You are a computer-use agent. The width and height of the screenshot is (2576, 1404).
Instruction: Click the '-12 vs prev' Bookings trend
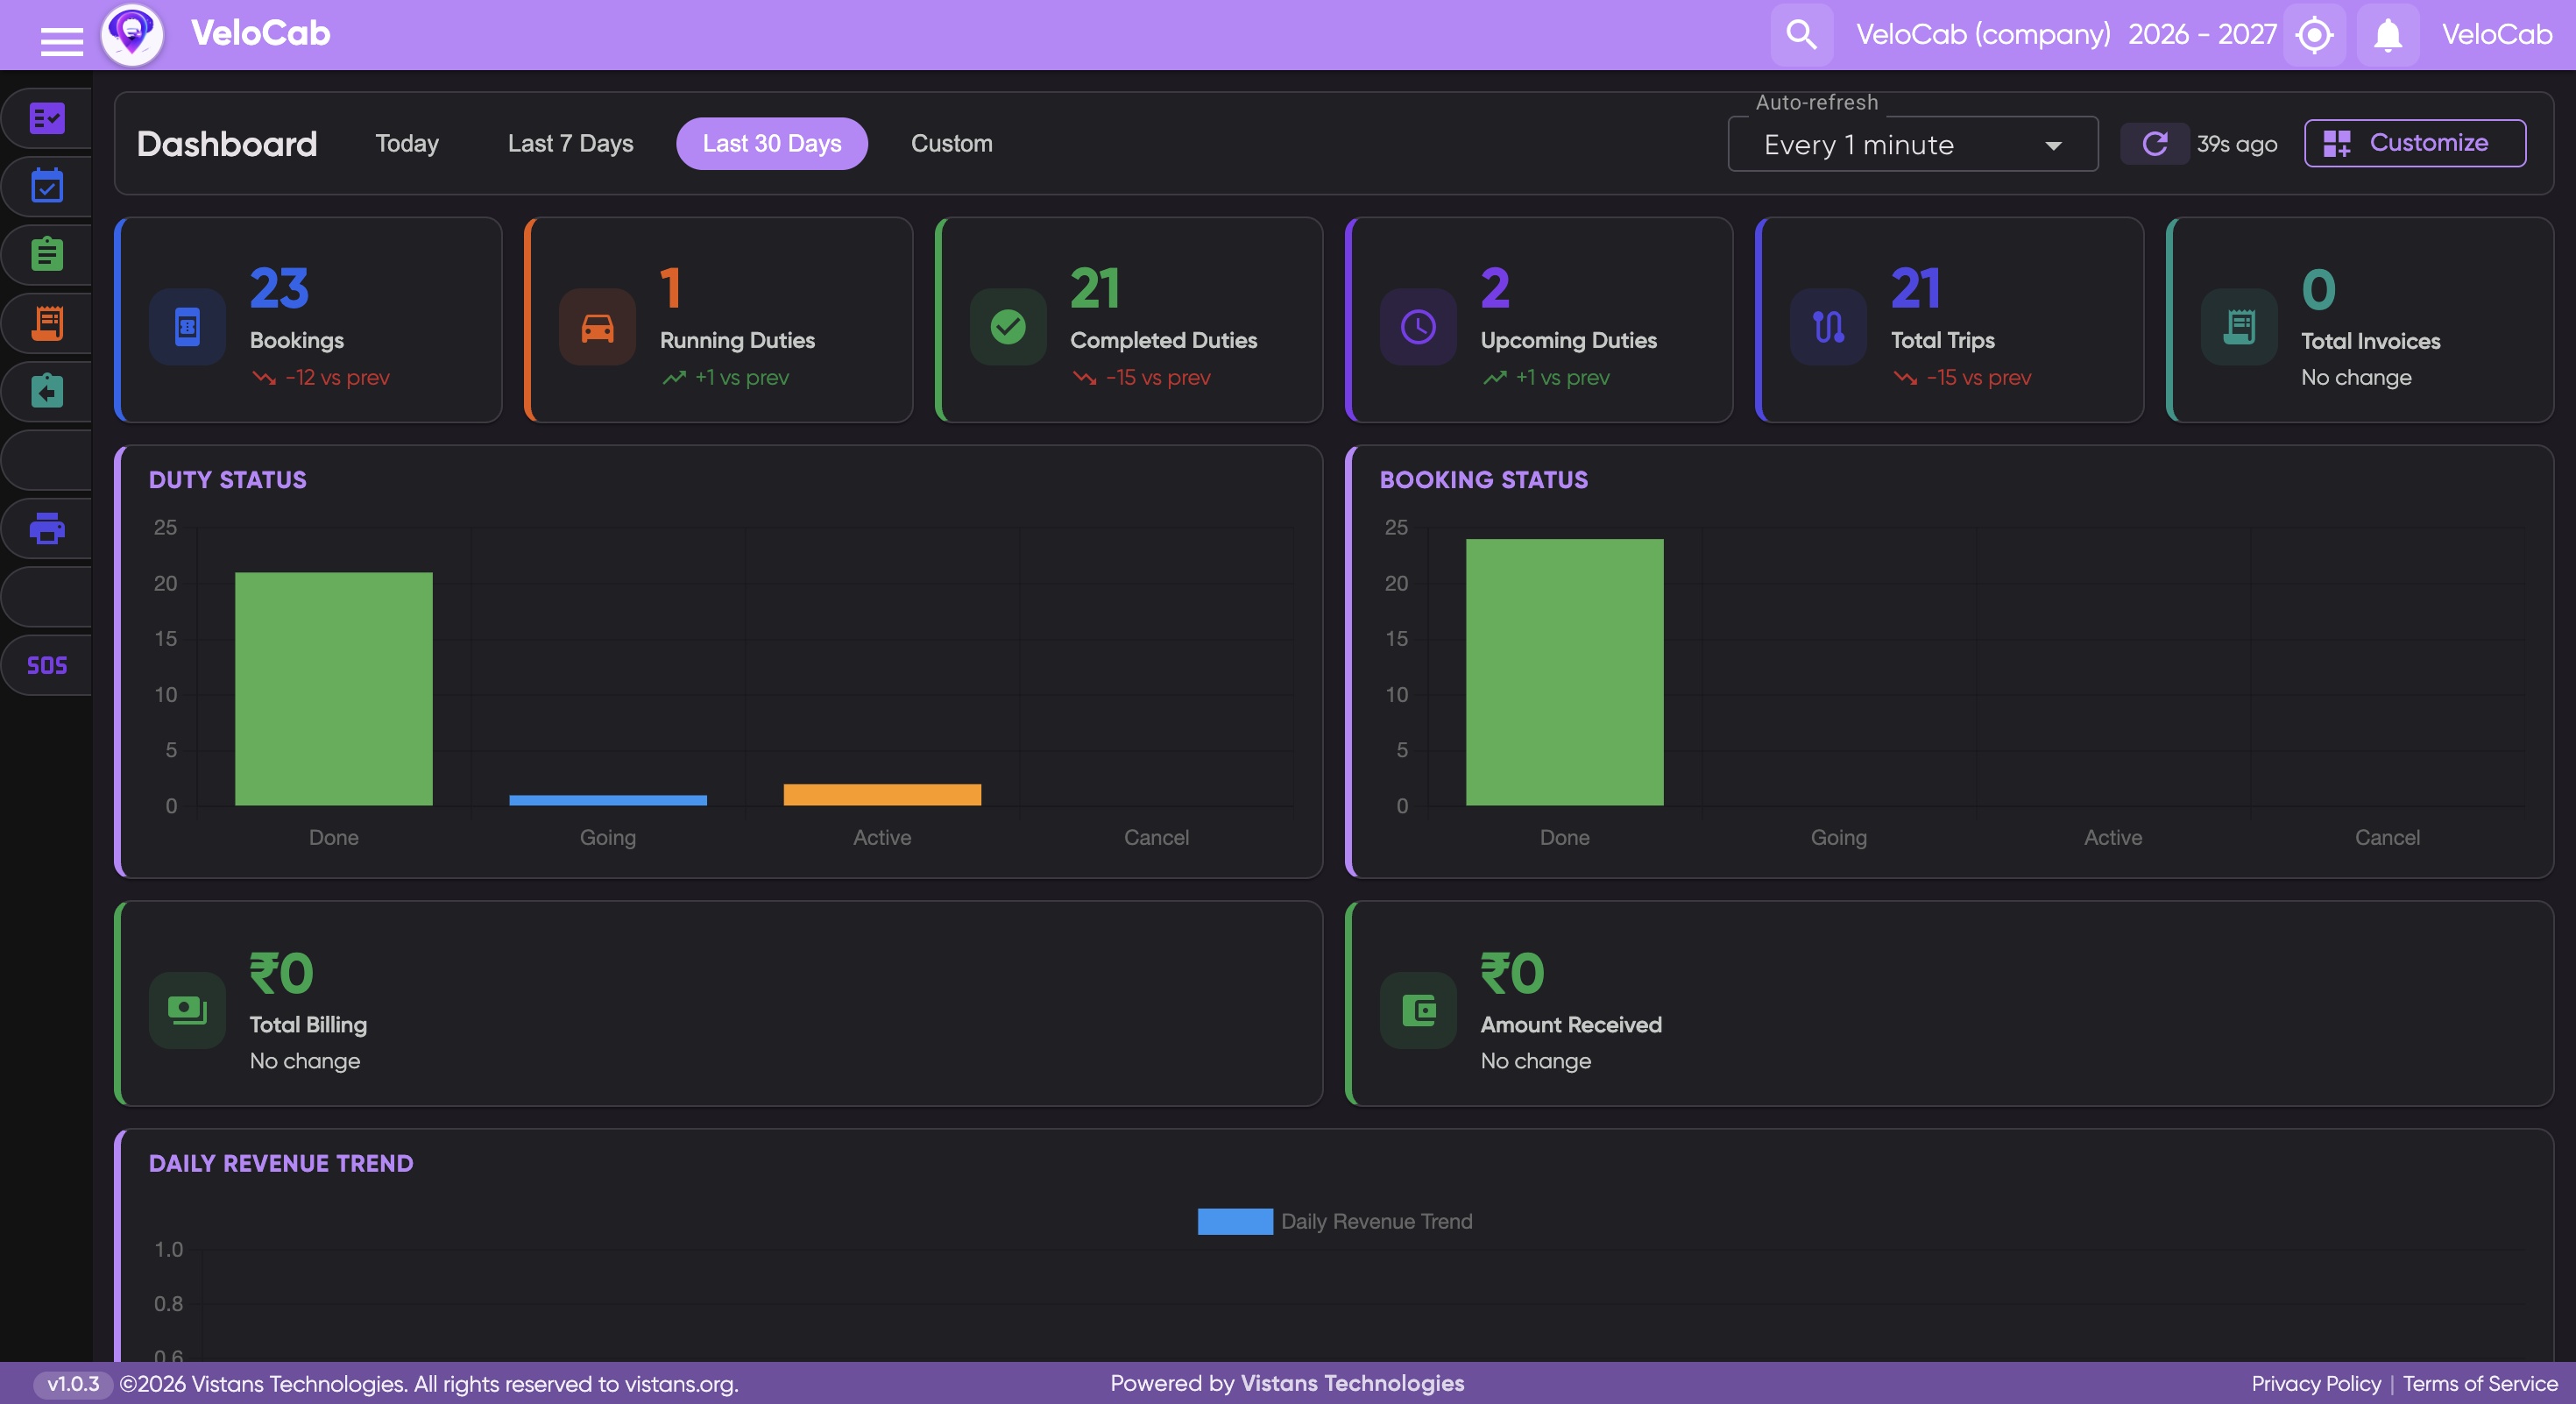coord(320,377)
